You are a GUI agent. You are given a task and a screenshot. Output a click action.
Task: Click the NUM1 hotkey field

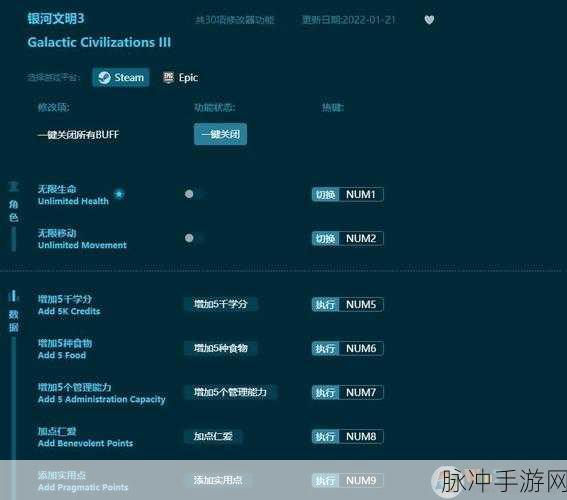point(361,195)
